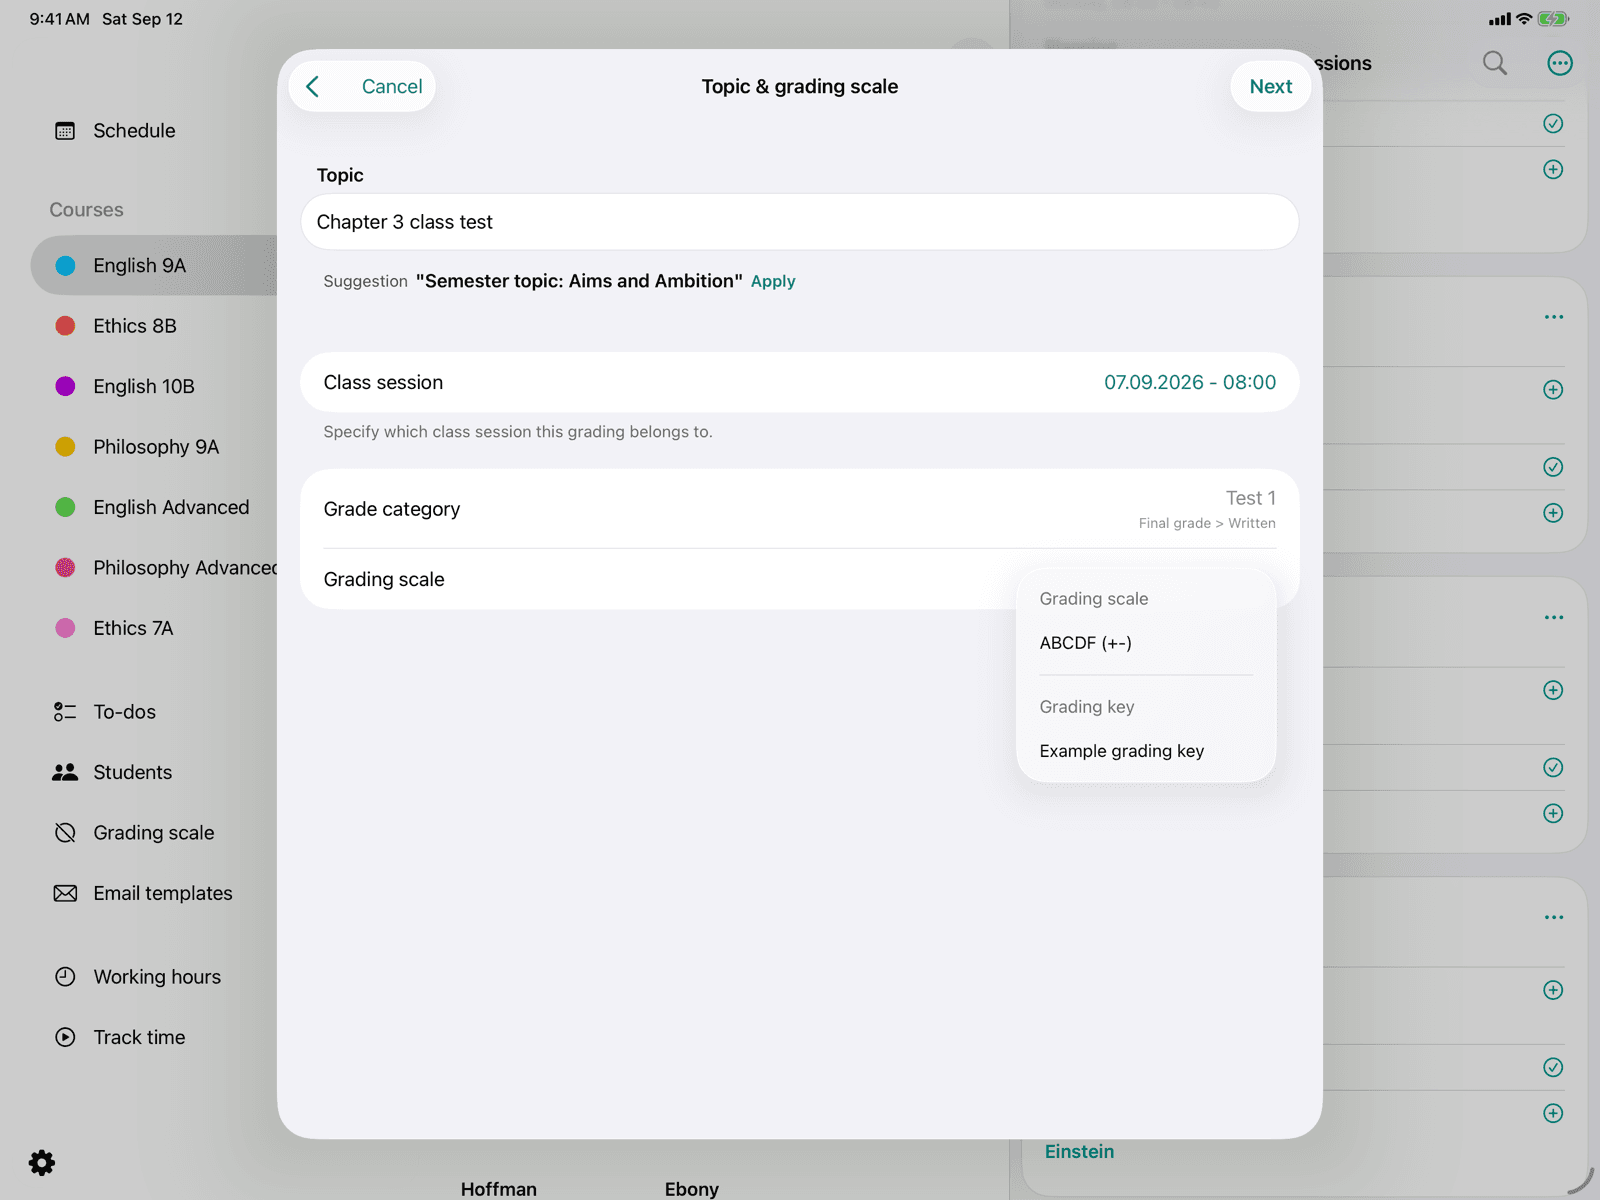The height and width of the screenshot is (1200, 1600).
Task: Open English 10B course
Action: pyautogui.click(x=144, y=387)
